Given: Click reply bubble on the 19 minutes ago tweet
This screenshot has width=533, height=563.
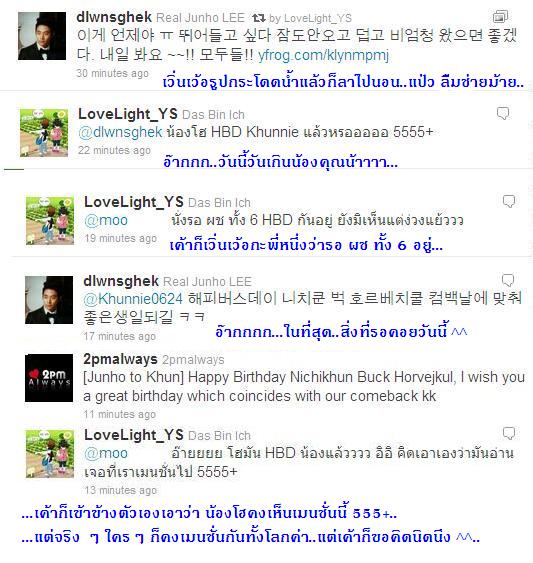Looking at the screenshot, I should tap(509, 201).
